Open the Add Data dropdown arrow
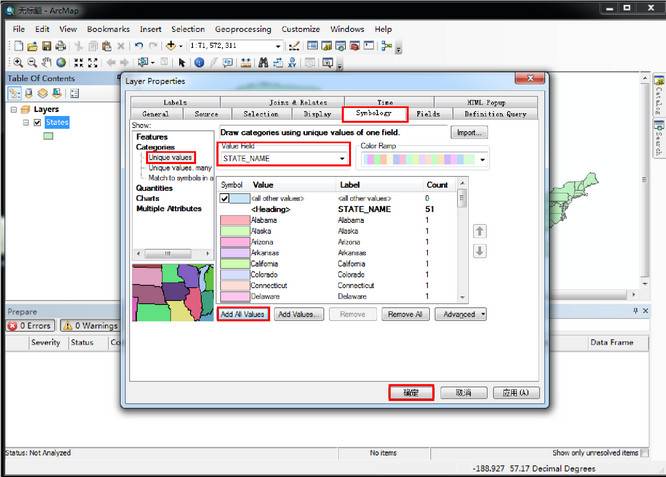Viewport: 666px width, 477px height. click(181, 46)
